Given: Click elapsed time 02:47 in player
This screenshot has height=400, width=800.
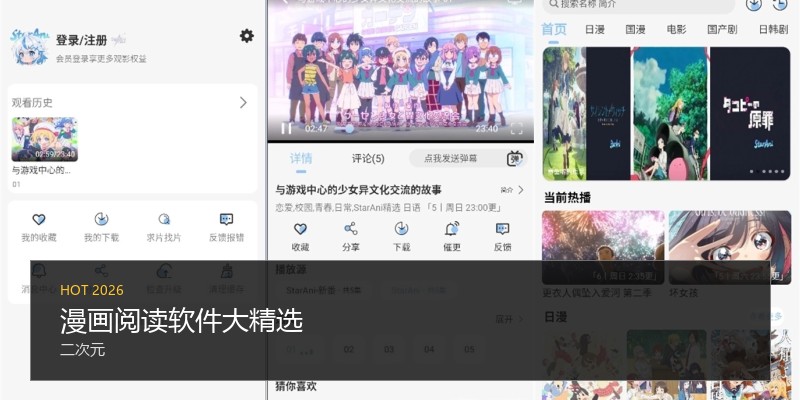Looking at the screenshot, I should coord(316,129).
